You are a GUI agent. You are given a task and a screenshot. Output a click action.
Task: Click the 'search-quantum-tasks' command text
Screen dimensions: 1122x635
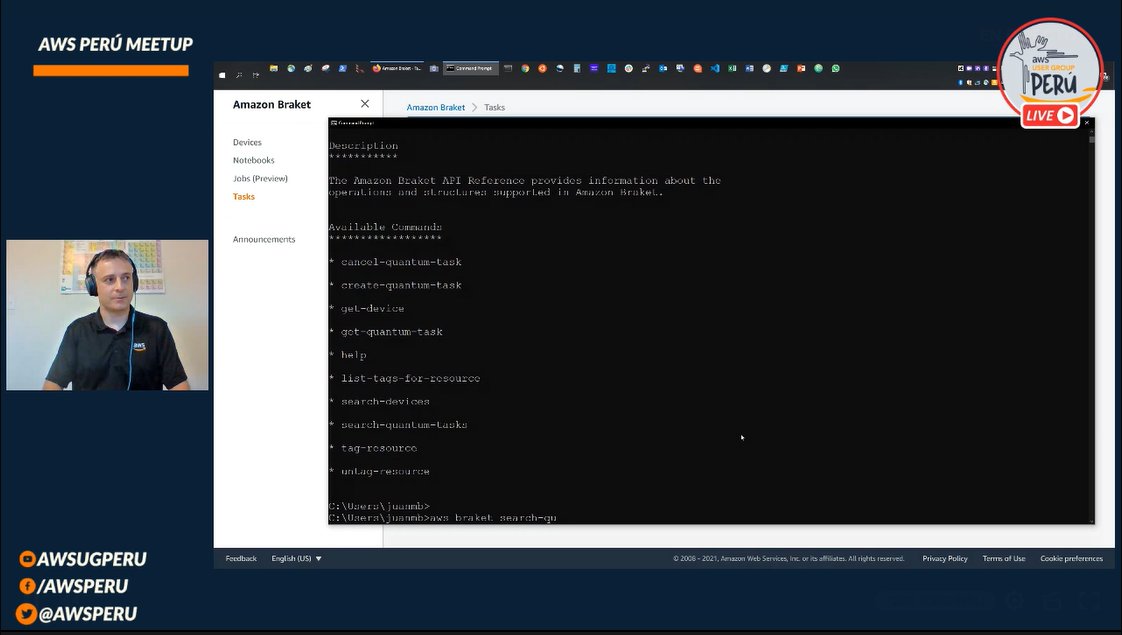tap(404, 425)
